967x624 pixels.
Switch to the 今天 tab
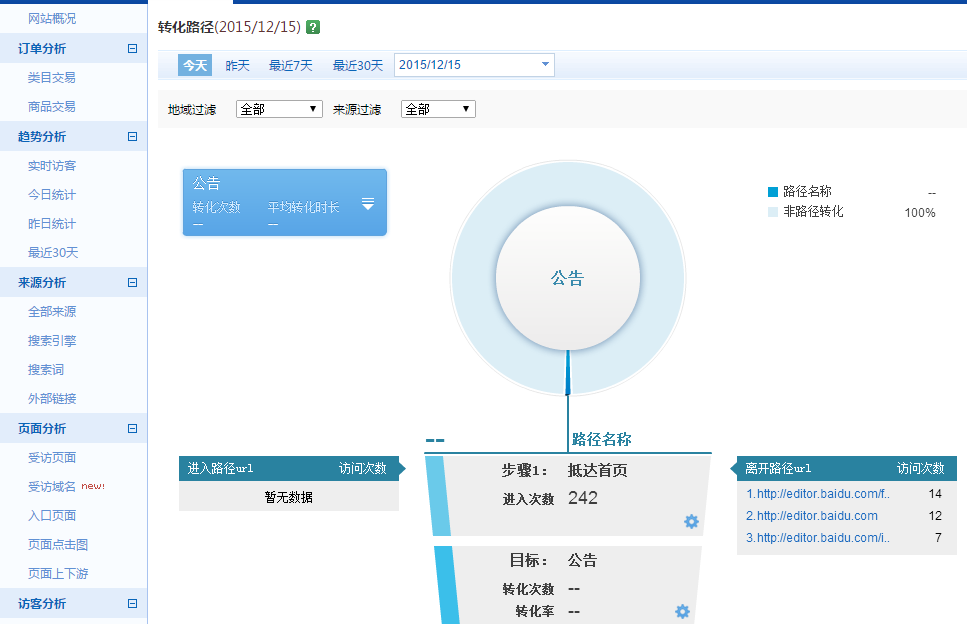(194, 64)
